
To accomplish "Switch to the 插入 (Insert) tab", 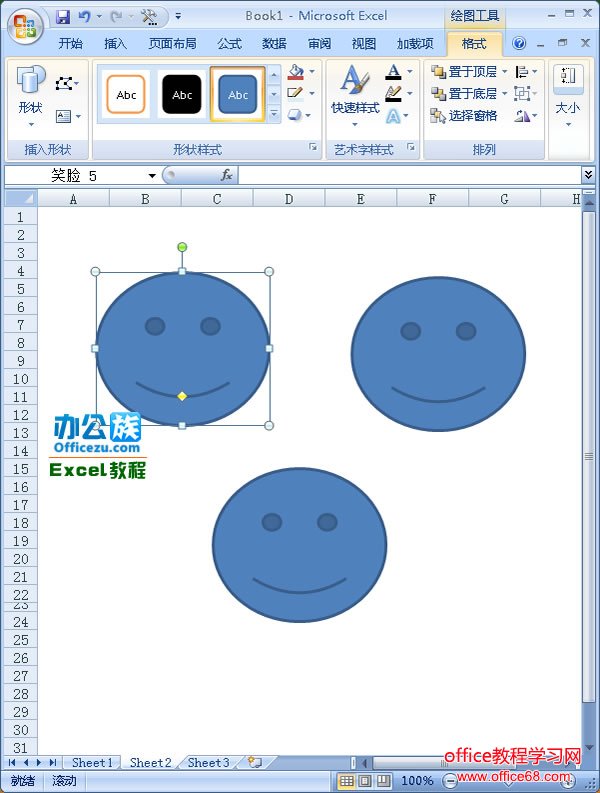I will (115, 44).
